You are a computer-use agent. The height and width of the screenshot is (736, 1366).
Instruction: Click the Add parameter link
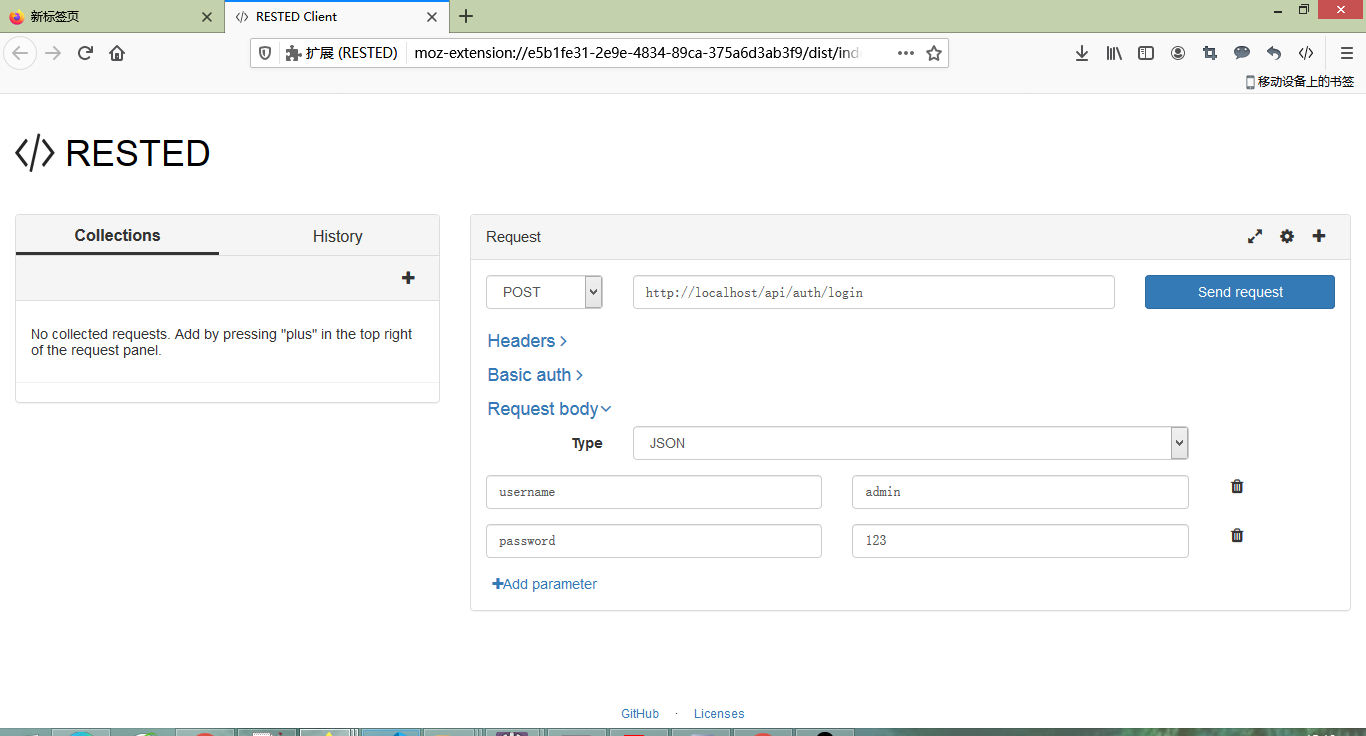[x=545, y=584]
